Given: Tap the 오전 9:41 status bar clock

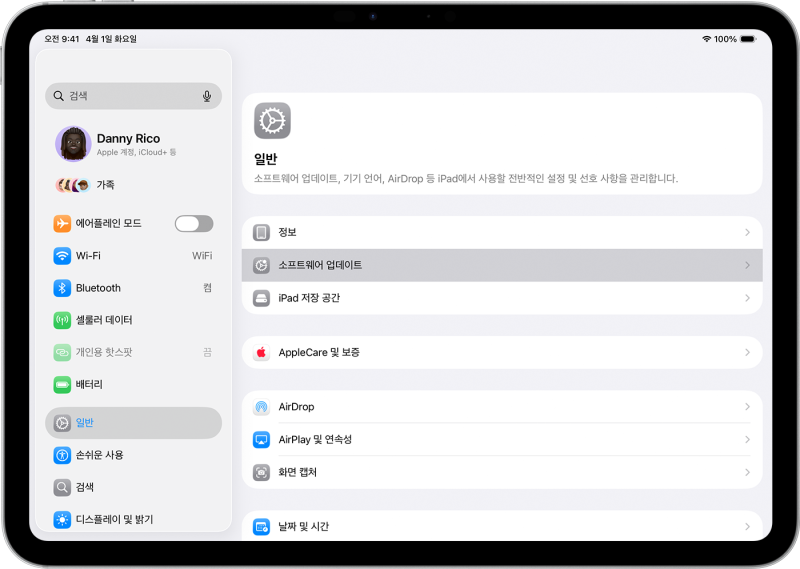Looking at the screenshot, I should (x=62, y=39).
